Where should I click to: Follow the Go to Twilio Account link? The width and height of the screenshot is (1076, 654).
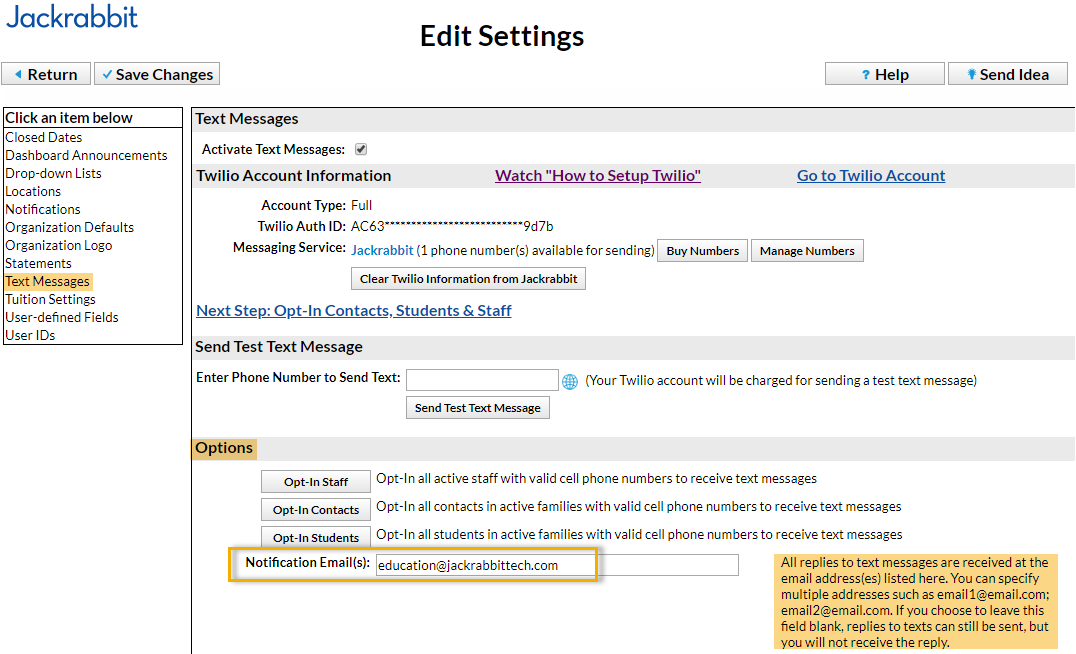click(x=871, y=176)
